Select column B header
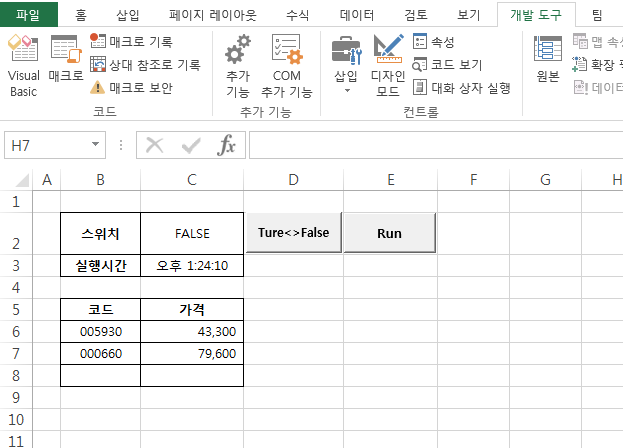Screen dimensions: 623x448 click(x=101, y=180)
